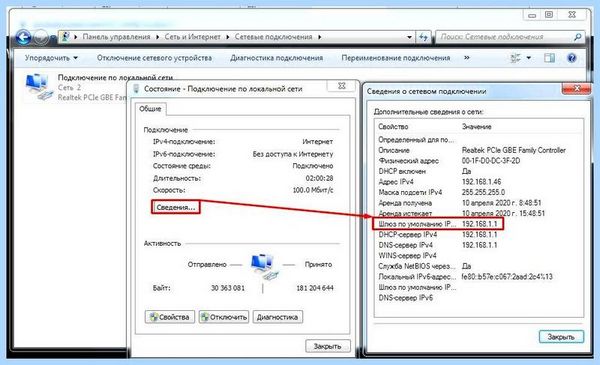Click the change view icon

[516, 58]
